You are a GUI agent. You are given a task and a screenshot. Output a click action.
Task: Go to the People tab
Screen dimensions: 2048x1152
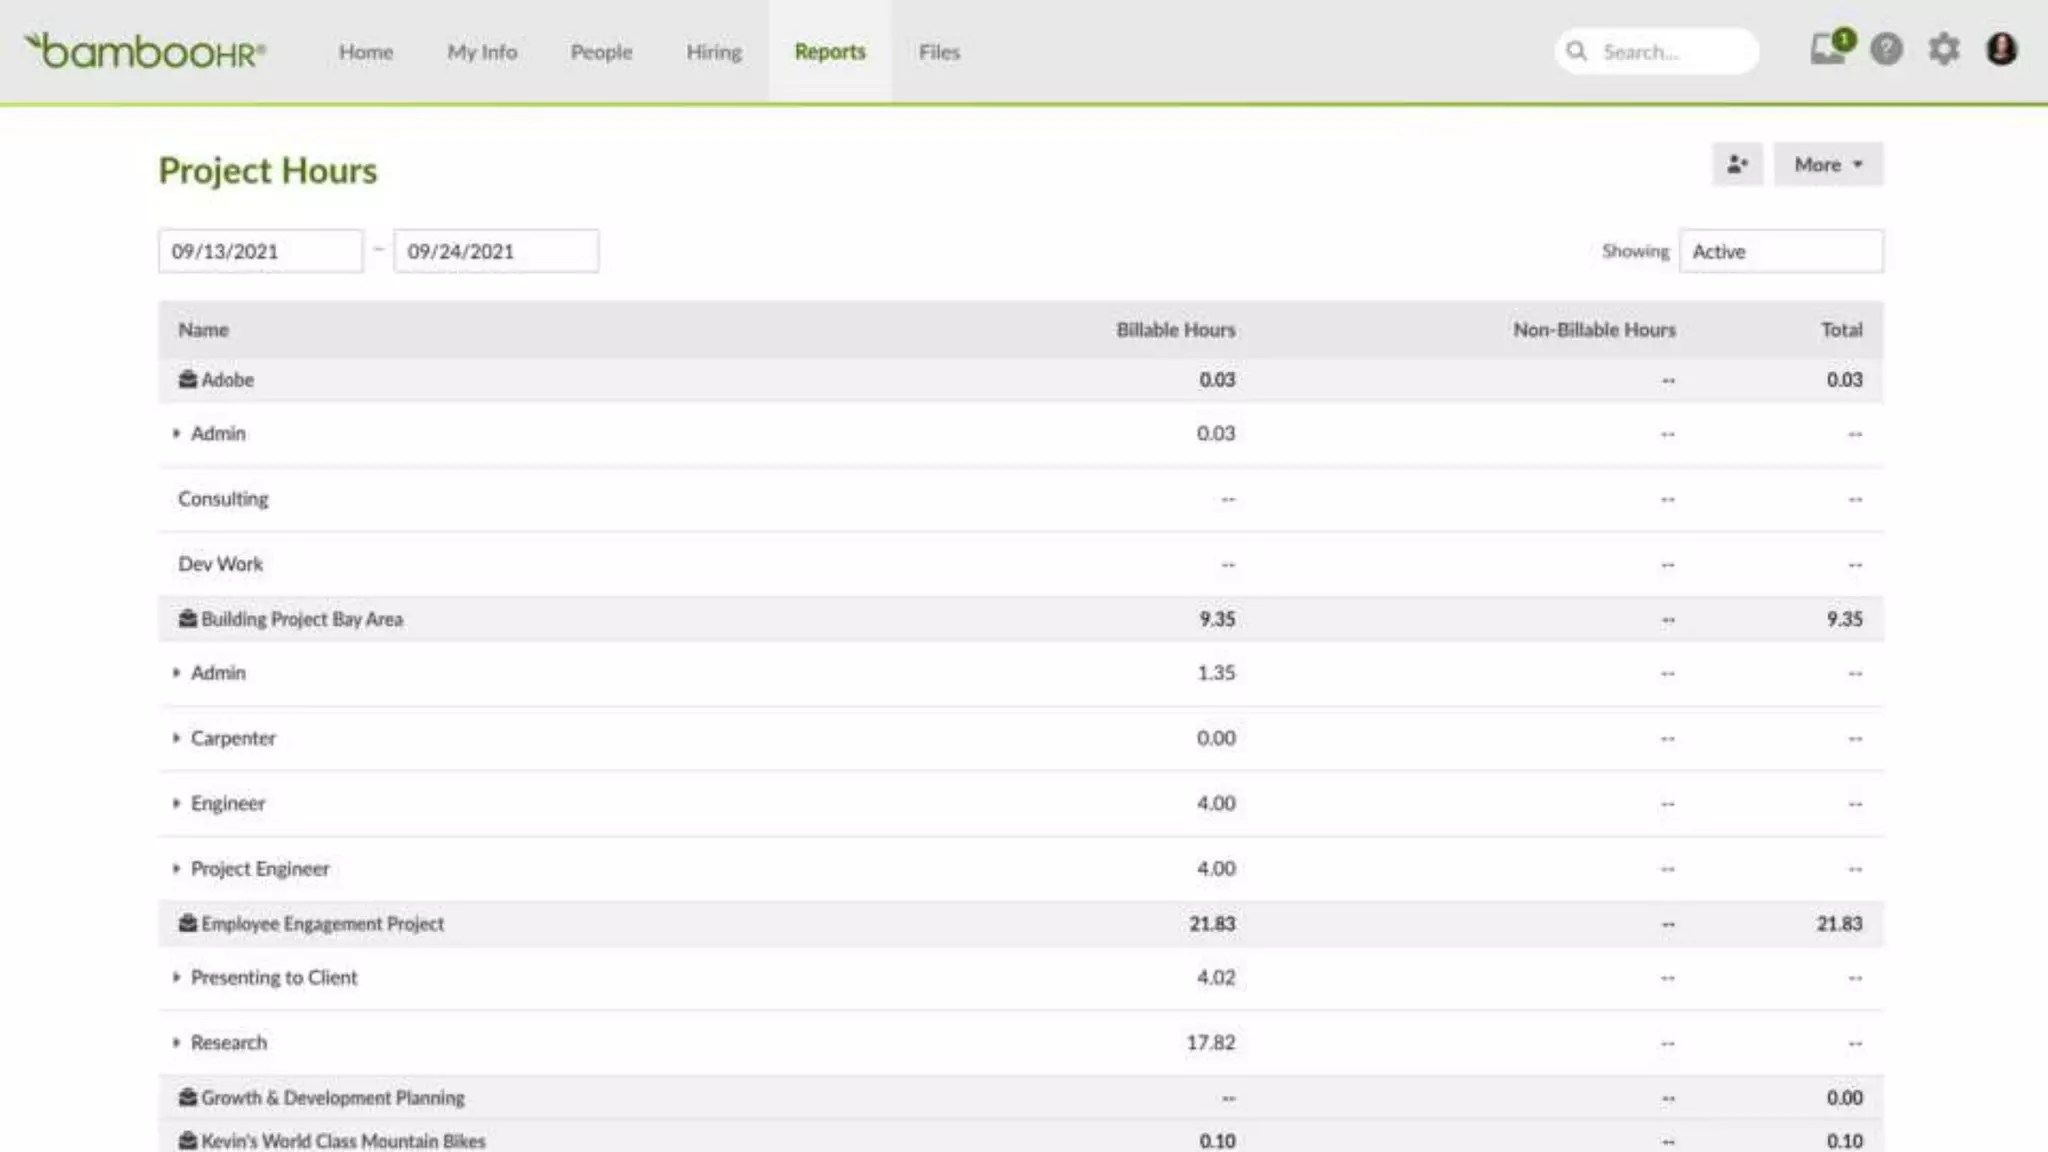(601, 52)
